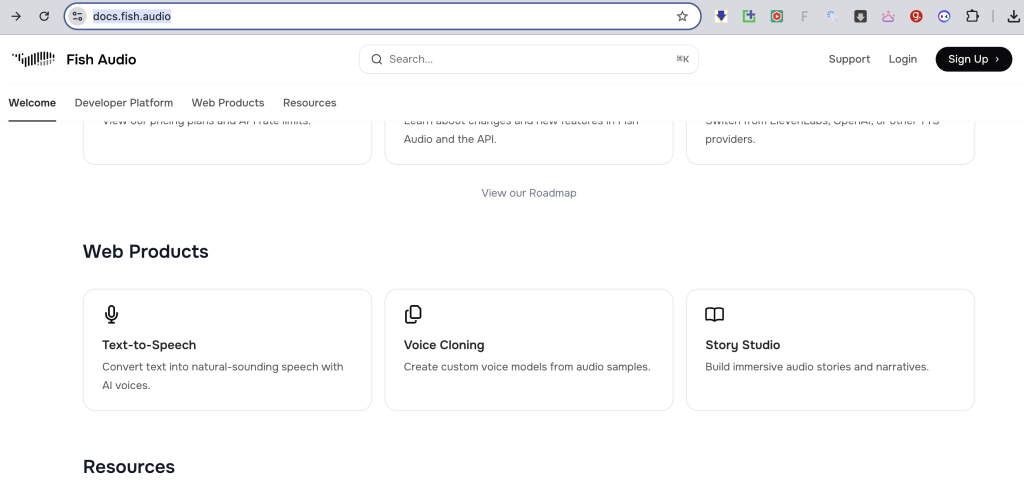This screenshot has width=1024, height=497.
Task: Click the browser forward arrow
Action: point(16,16)
